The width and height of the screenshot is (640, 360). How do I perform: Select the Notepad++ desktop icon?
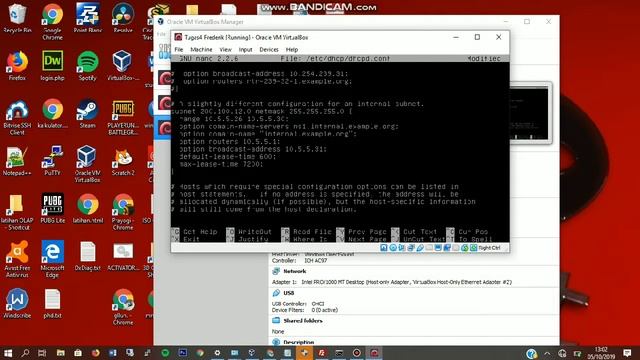pyautogui.click(x=17, y=161)
